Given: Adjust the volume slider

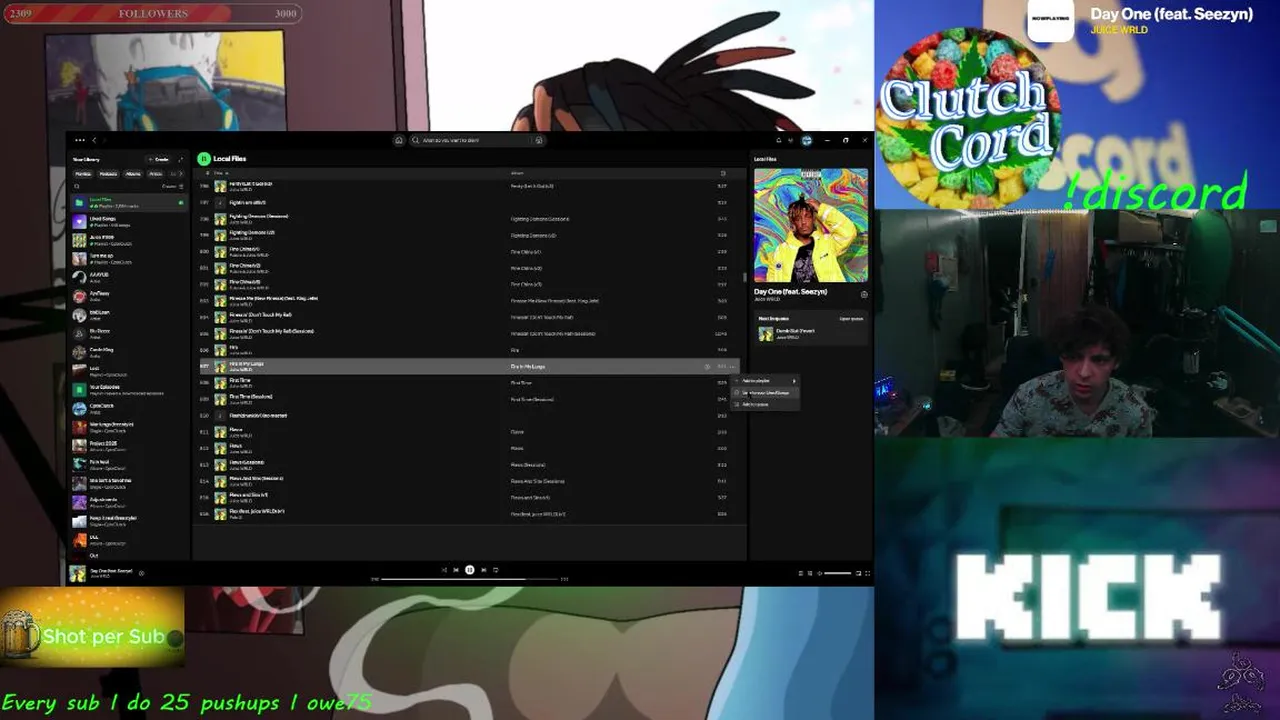Looking at the screenshot, I should pyautogui.click(x=838, y=573).
